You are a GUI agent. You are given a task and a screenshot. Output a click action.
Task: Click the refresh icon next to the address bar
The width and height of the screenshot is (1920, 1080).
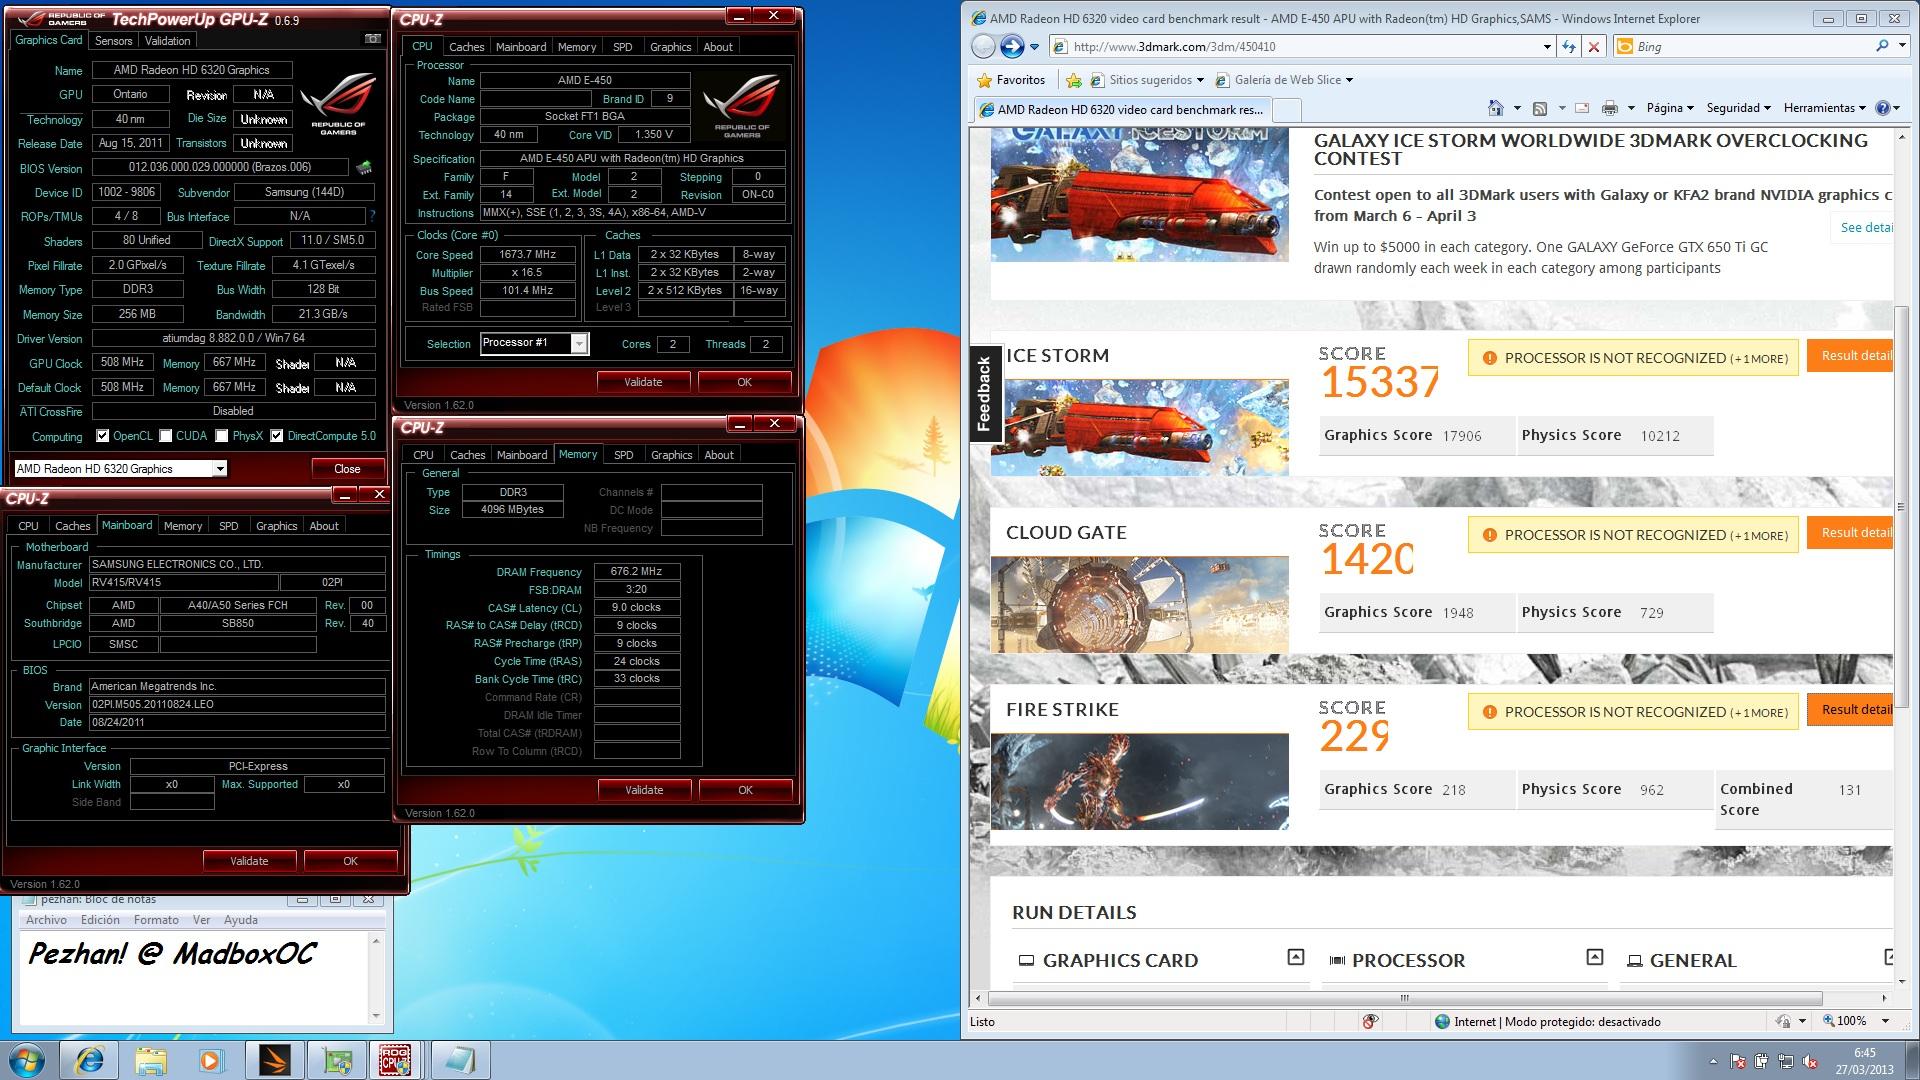click(x=1569, y=47)
